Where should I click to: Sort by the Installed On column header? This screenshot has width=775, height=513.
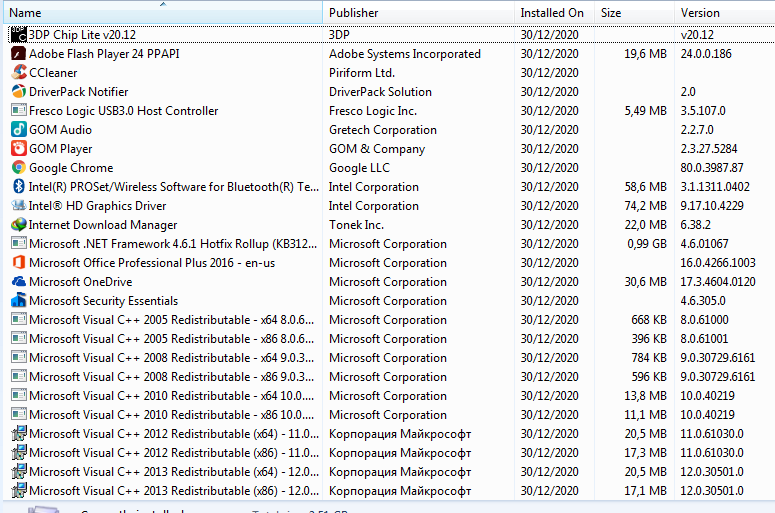pos(554,13)
